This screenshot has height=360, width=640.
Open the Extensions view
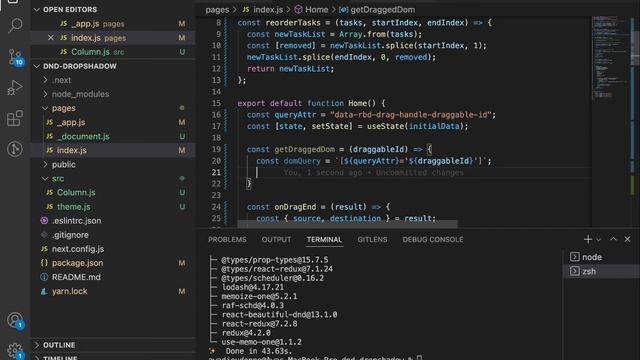(x=15, y=118)
